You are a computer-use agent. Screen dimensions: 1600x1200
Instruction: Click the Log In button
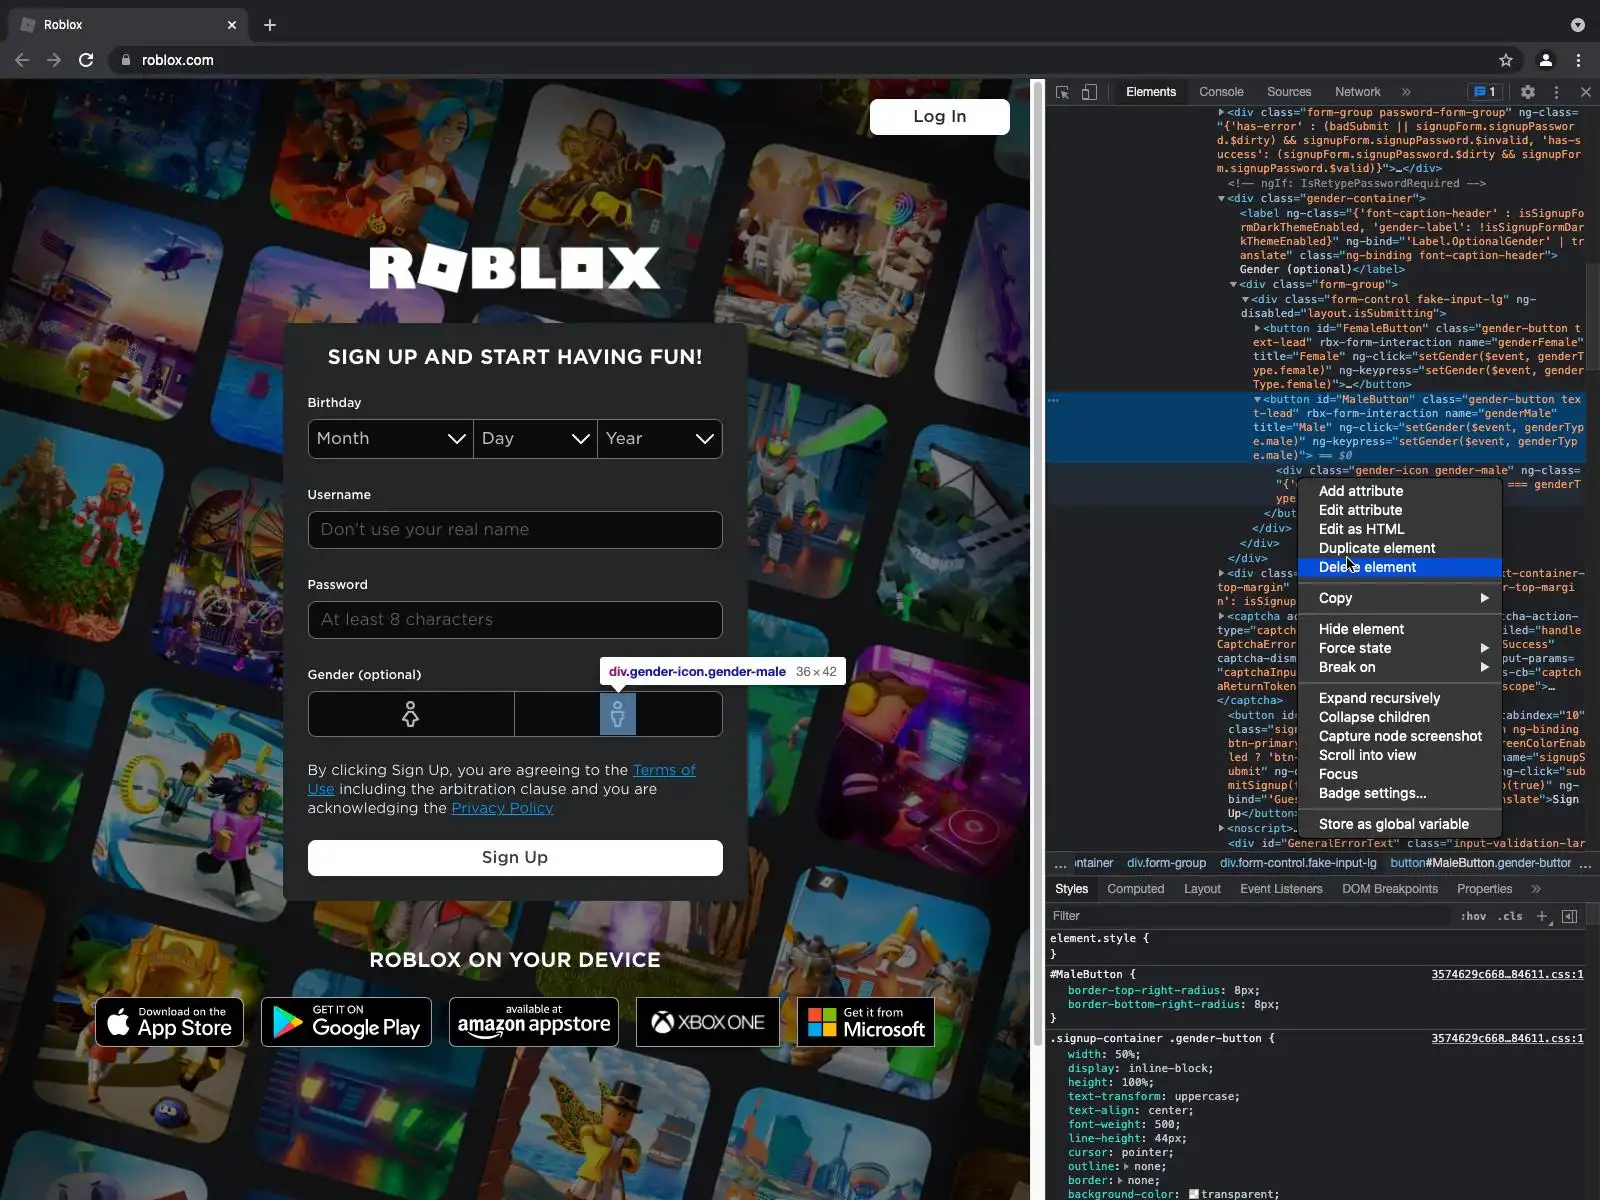(940, 117)
